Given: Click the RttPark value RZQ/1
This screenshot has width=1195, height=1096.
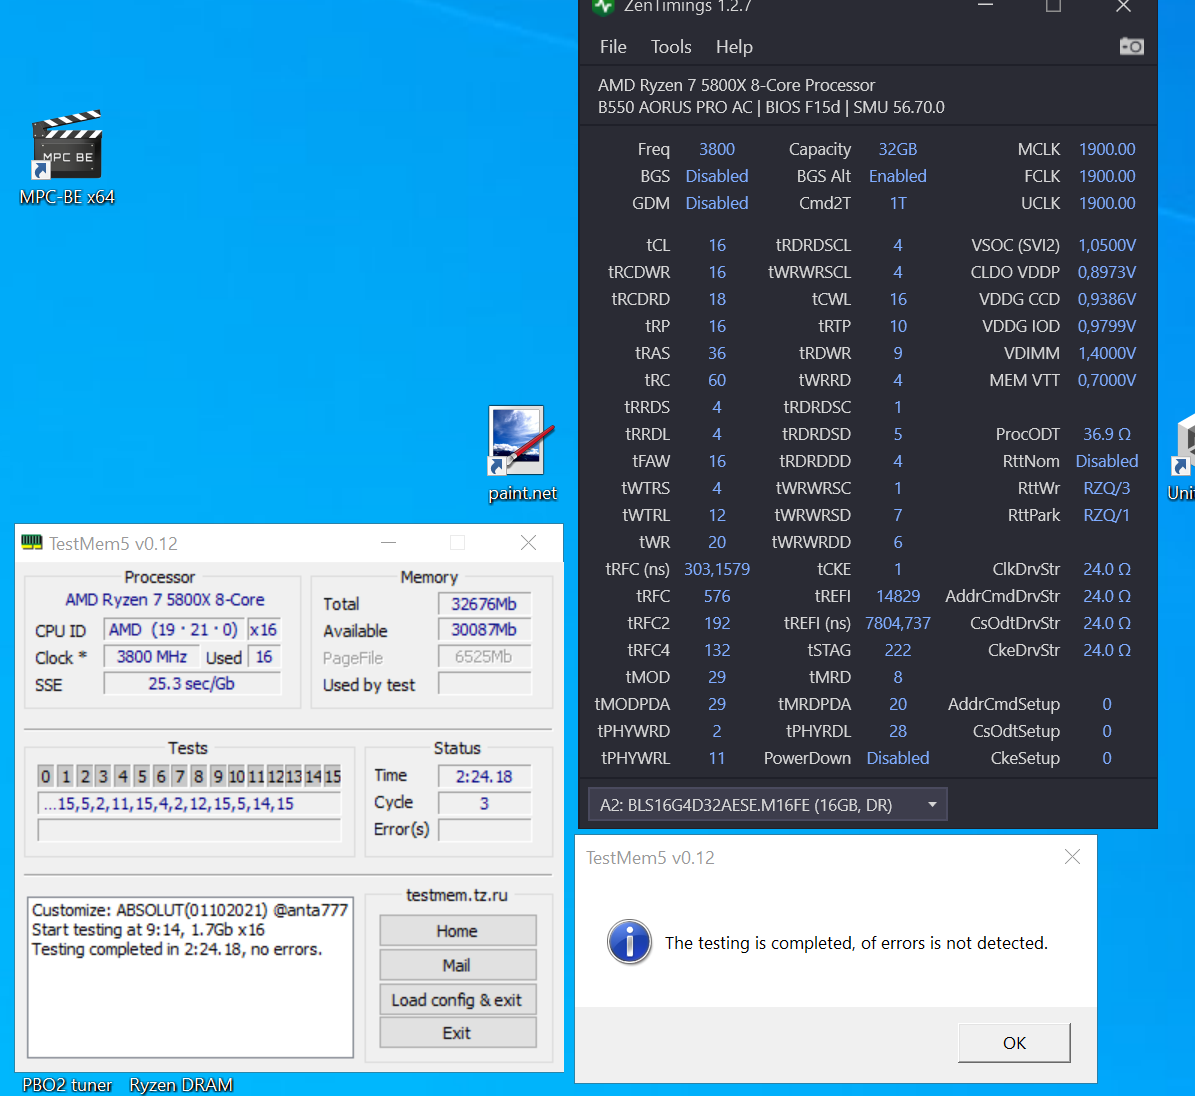Looking at the screenshot, I should coord(1107,515).
